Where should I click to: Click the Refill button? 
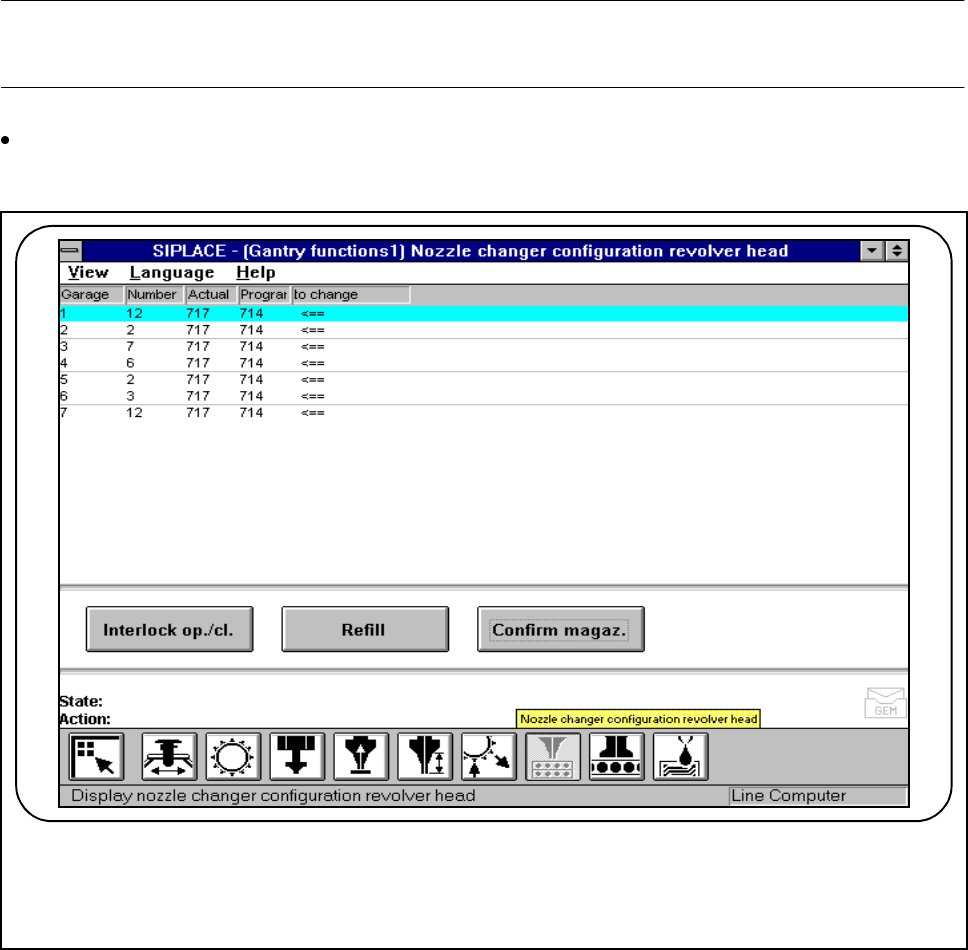point(365,629)
